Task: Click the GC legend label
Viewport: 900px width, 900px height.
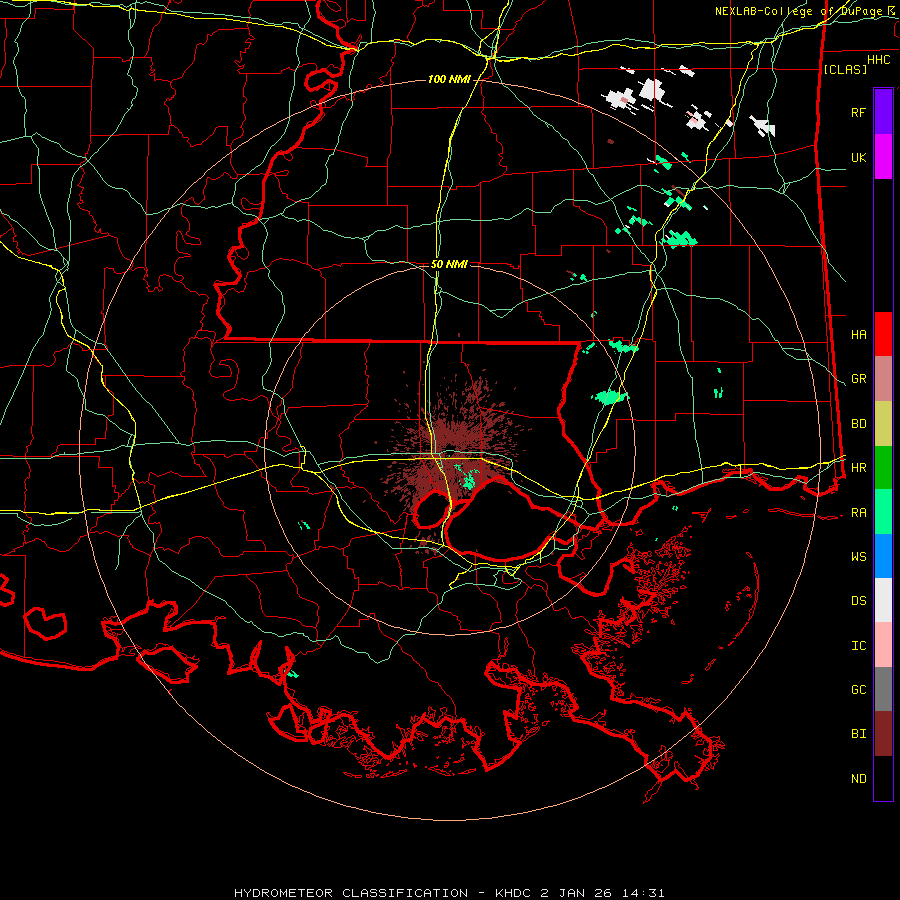Action: point(858,689)
